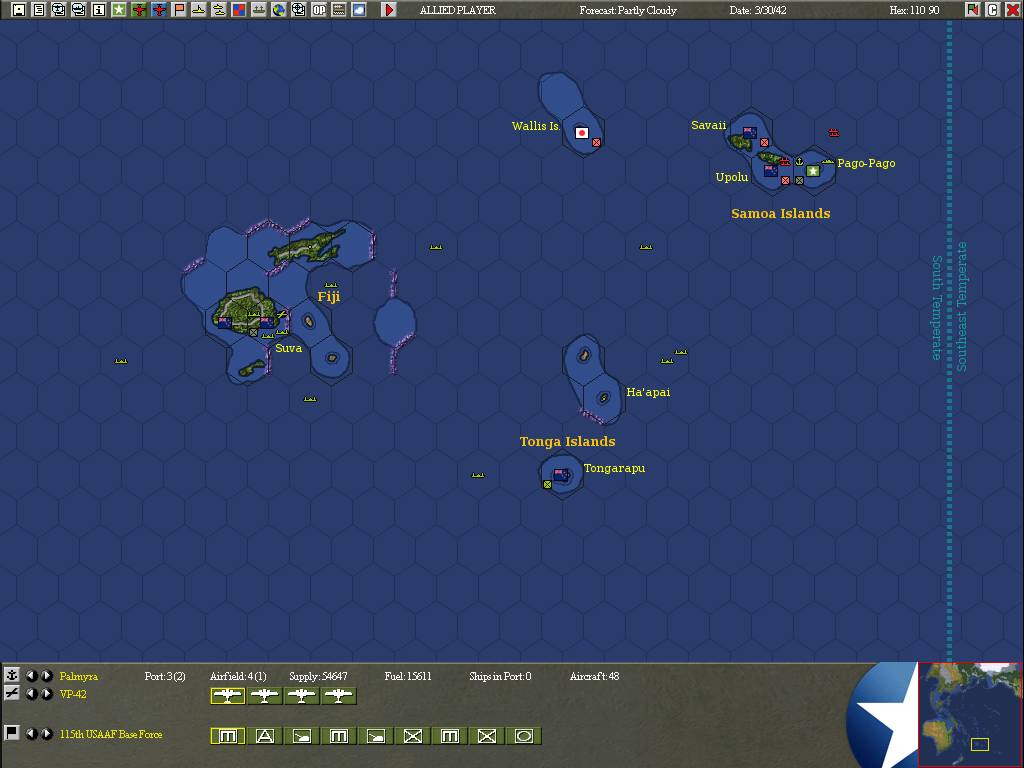Click the globe toolbar icon

279,10
